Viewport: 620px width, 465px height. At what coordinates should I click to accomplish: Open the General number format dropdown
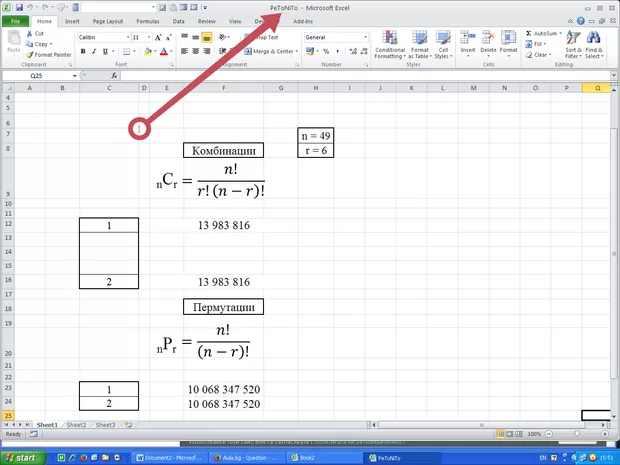tap(365, 37)
